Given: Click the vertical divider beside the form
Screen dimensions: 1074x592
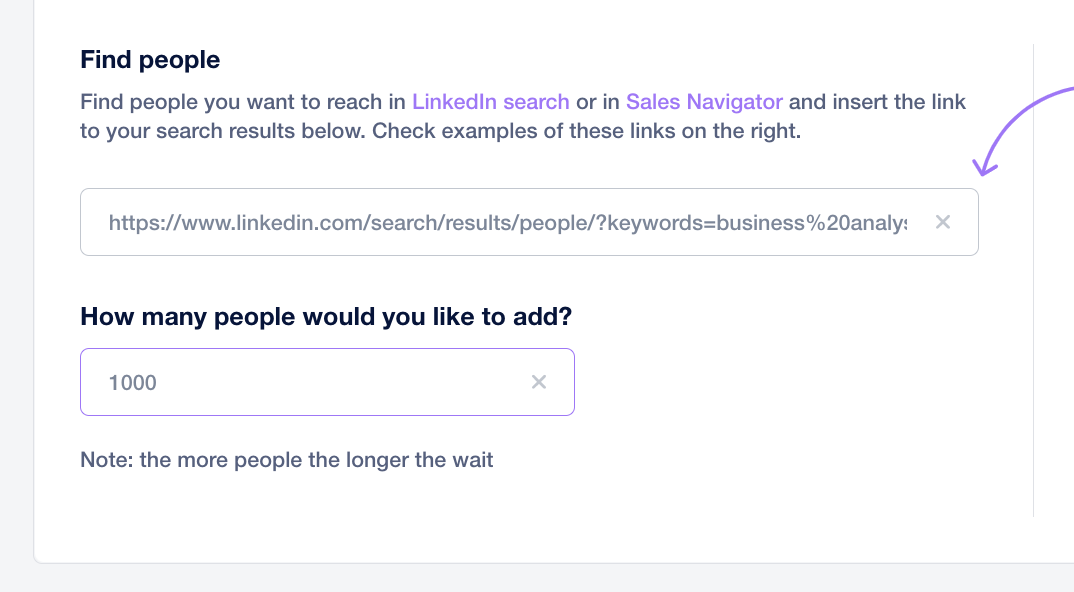Looking at the screenshot, I should (x=1033, y=280).
